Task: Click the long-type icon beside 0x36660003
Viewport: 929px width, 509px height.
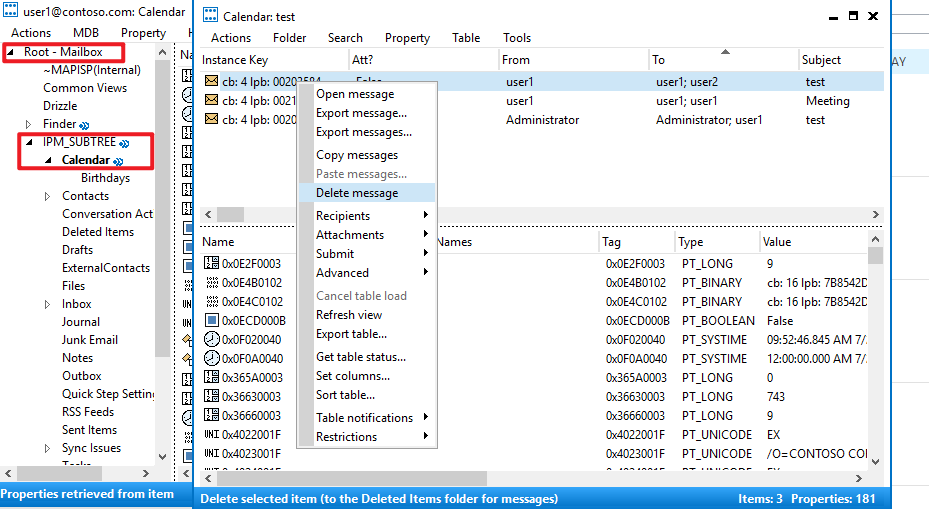Action: [x=212, y=415]
